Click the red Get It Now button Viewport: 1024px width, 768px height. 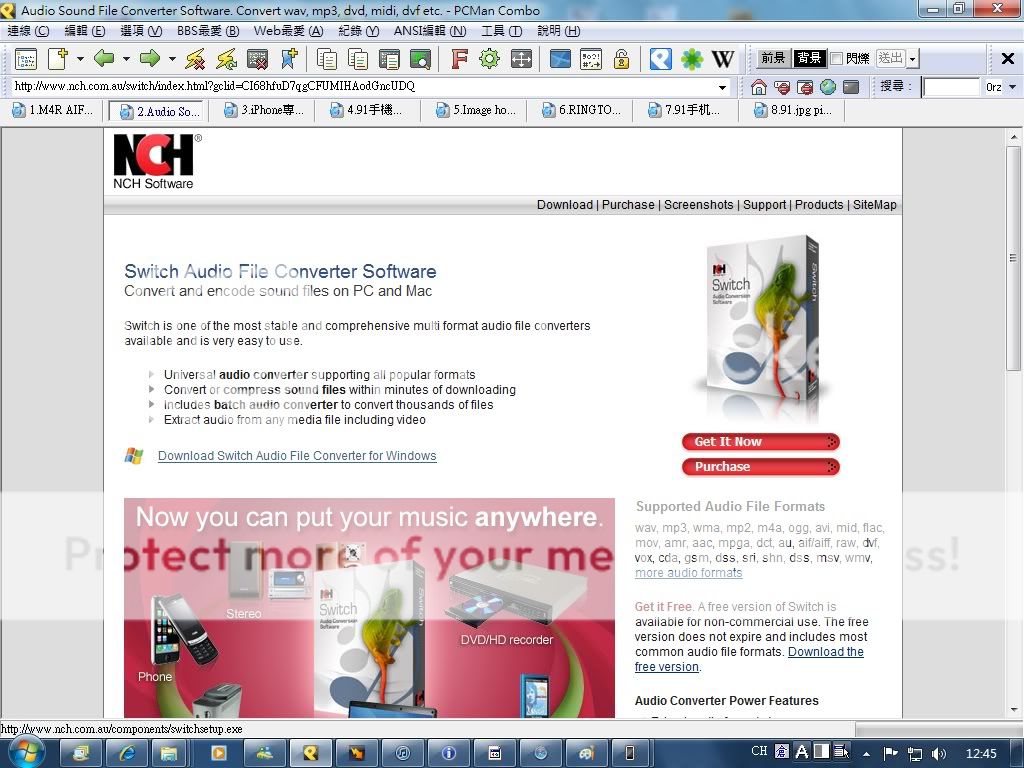coord(760,442)
